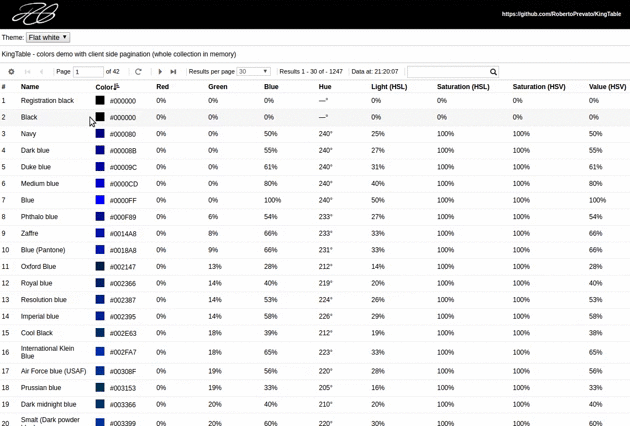Screen dimensions: 630x426
Task: Click the 'Data at: 21:20:07' timestamp
Action: pyautogui.click(x=375, y=72)
